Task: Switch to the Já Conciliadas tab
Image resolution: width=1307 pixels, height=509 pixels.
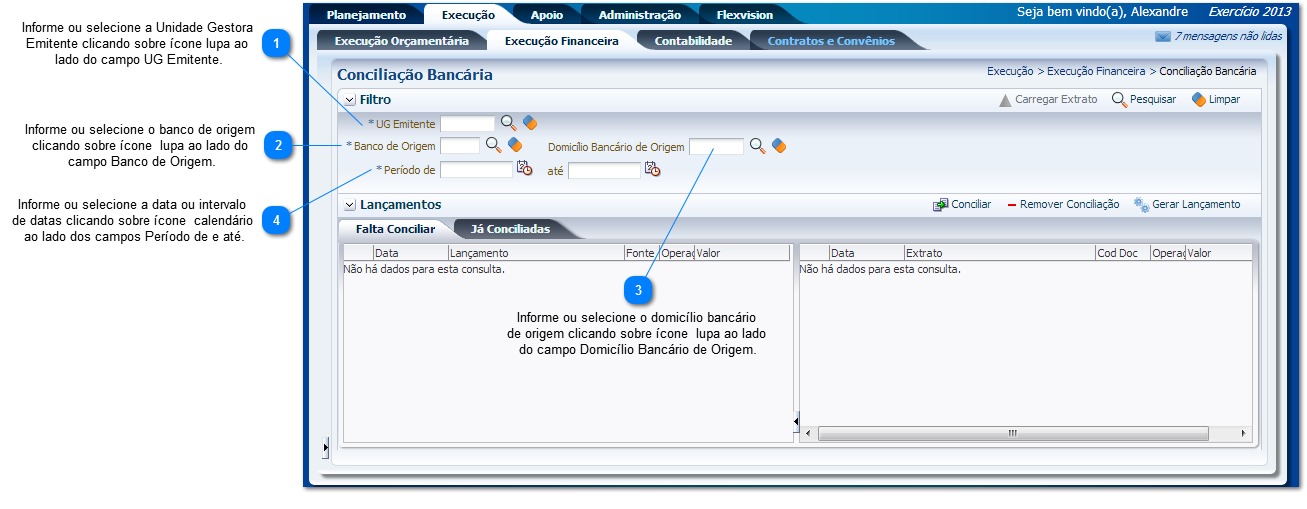Action: pos(510,229)
